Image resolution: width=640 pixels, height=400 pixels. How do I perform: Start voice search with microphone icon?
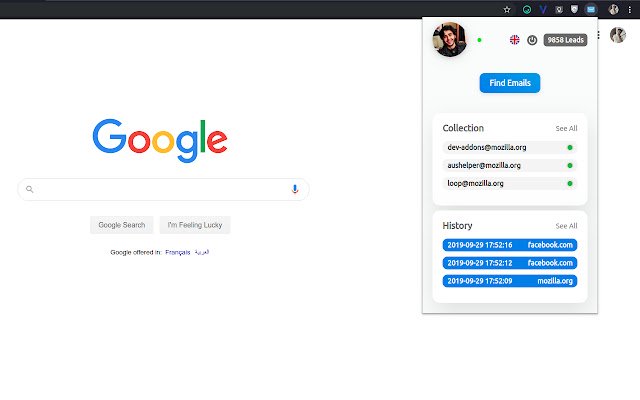pyautogui.click(x=295, y=189)
